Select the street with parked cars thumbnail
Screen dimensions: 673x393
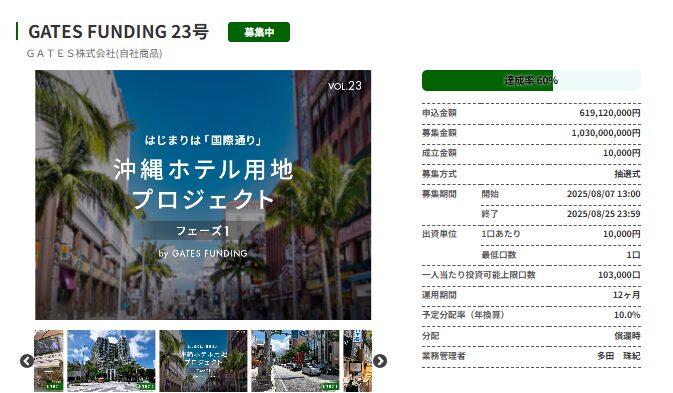point(295,360)
